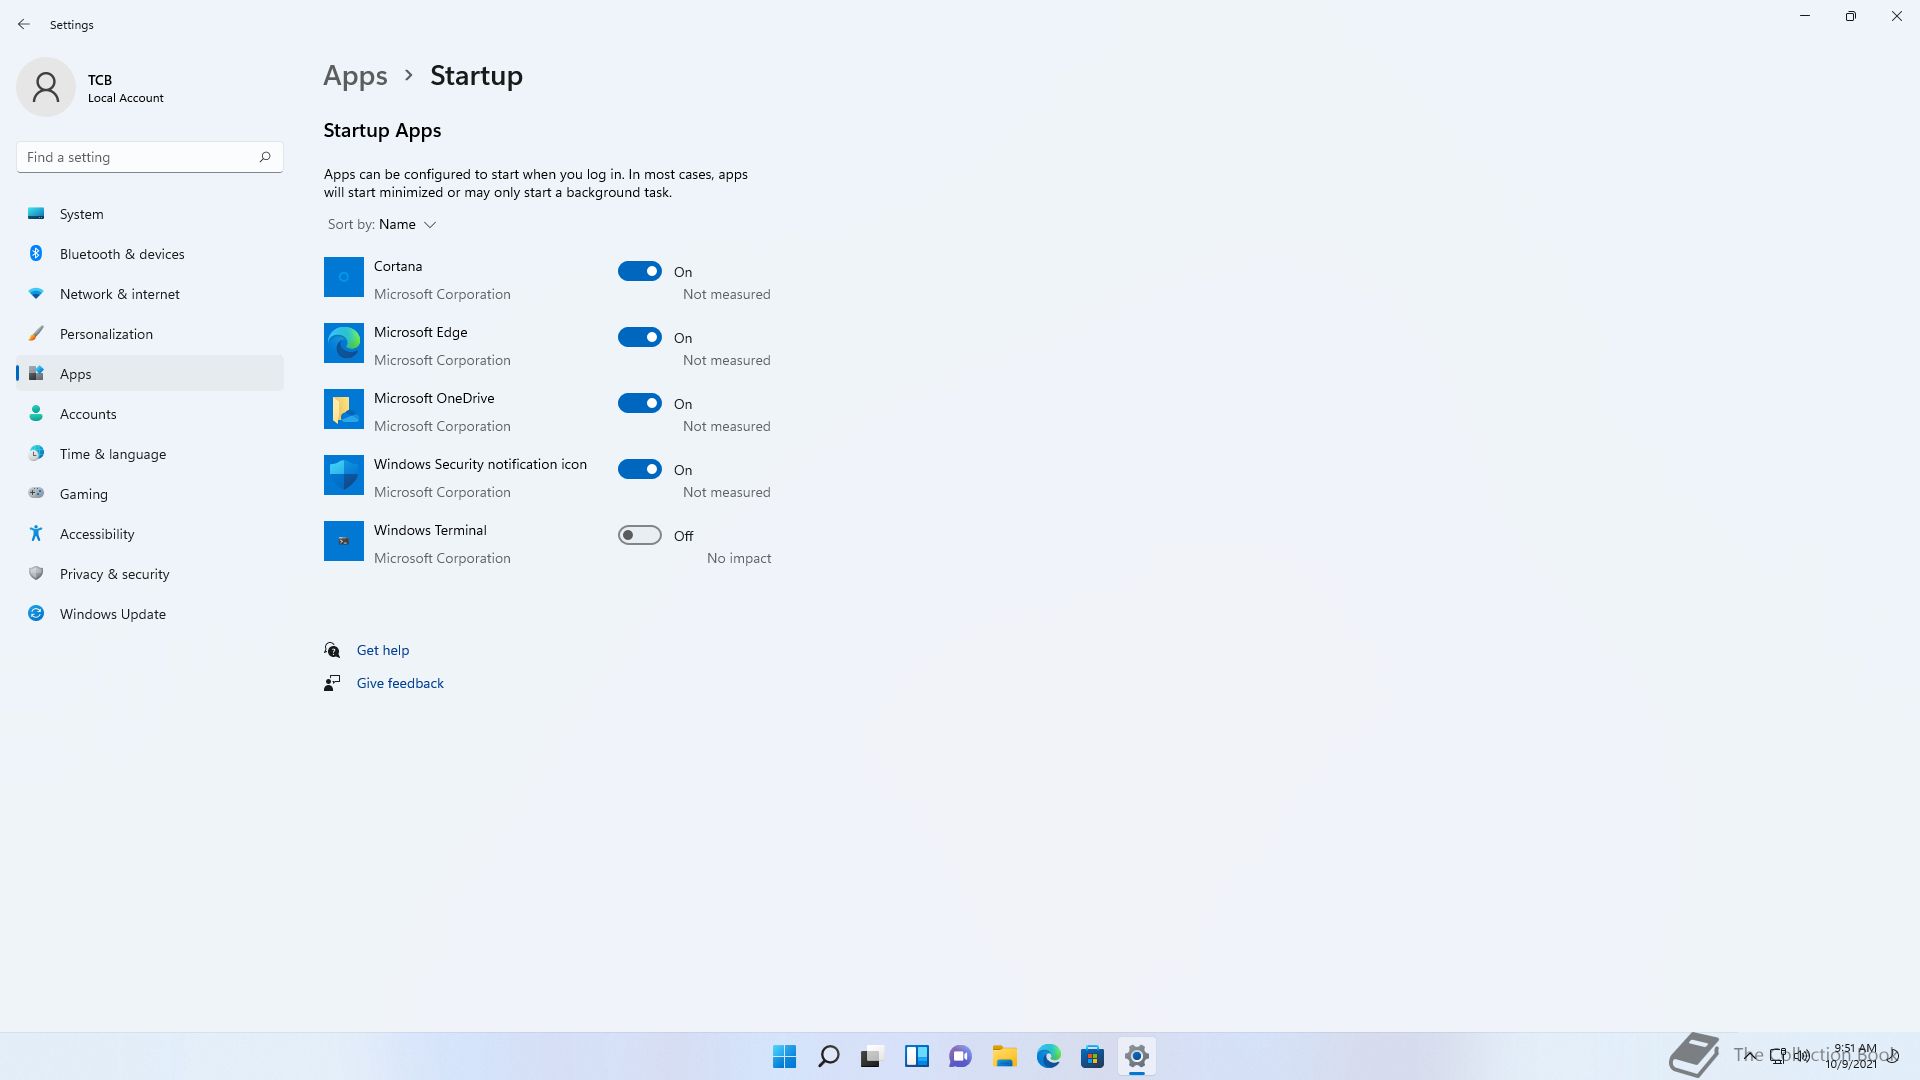This screenshot has height=1080, width=1920.
Task: Launch Microsoft Edge from the taskbar
Action: 1049,1056
